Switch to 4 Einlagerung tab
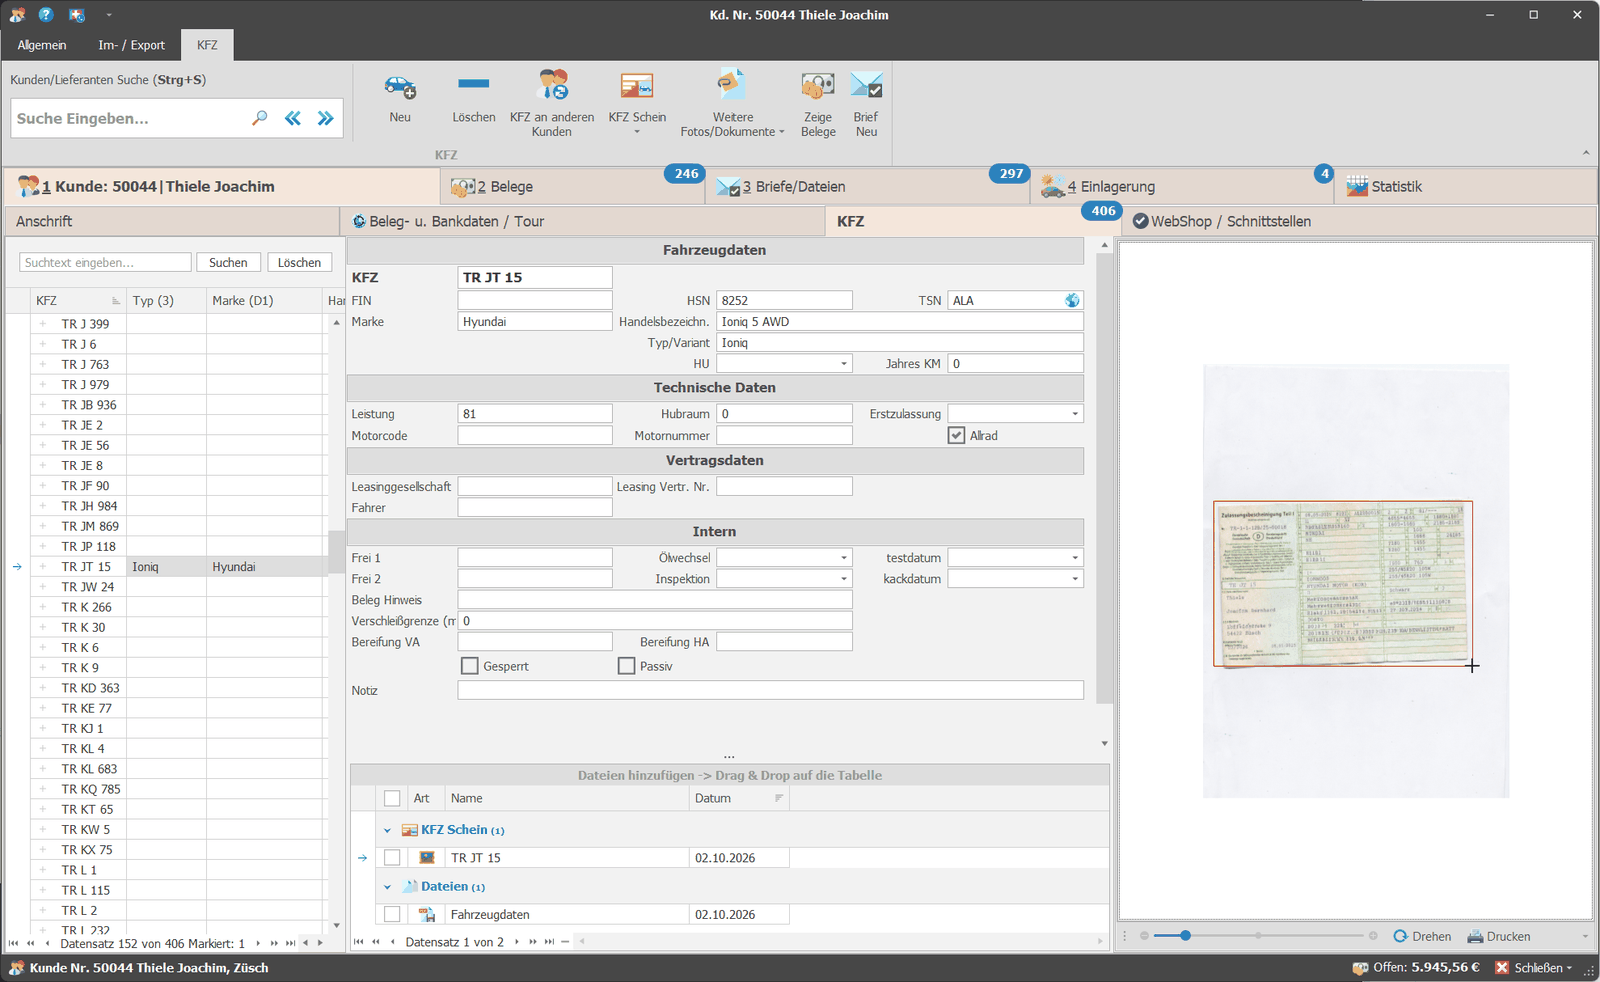 pos(1182,187)
